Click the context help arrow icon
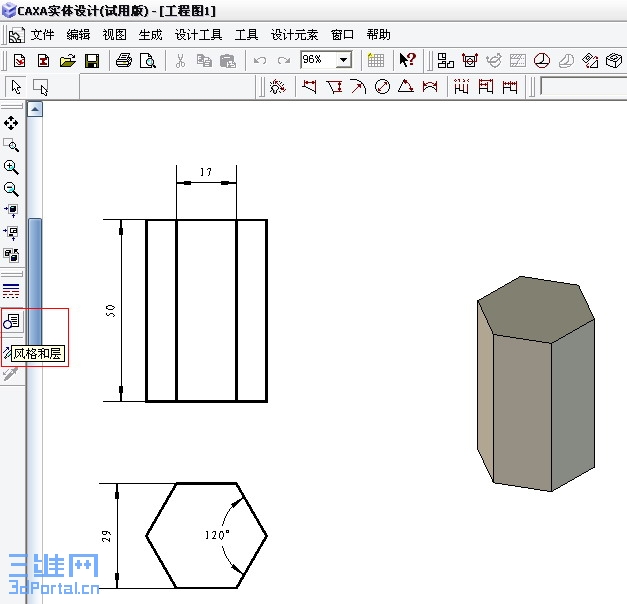Viewport: 627px width, 604px height. coord(407,60)
